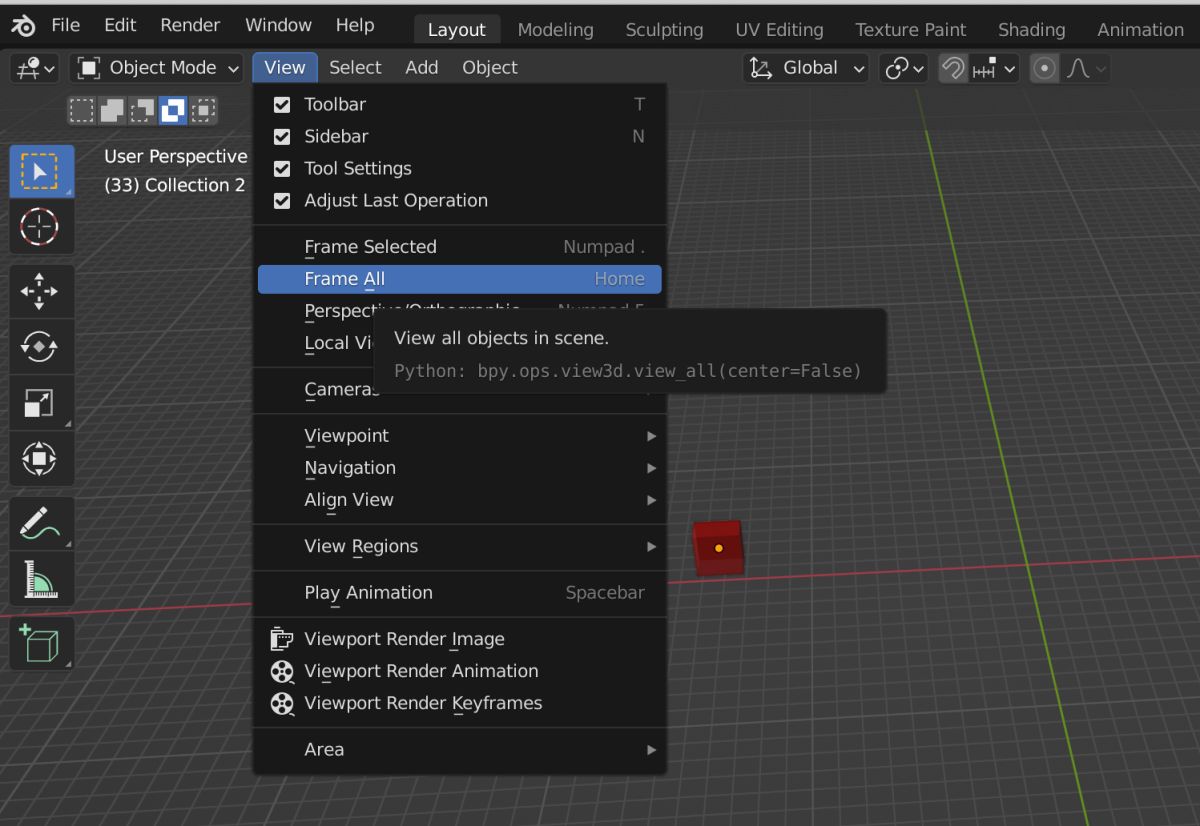
Task: Switch to the UV Editing workspace tab
Action: tap(780, 29)
